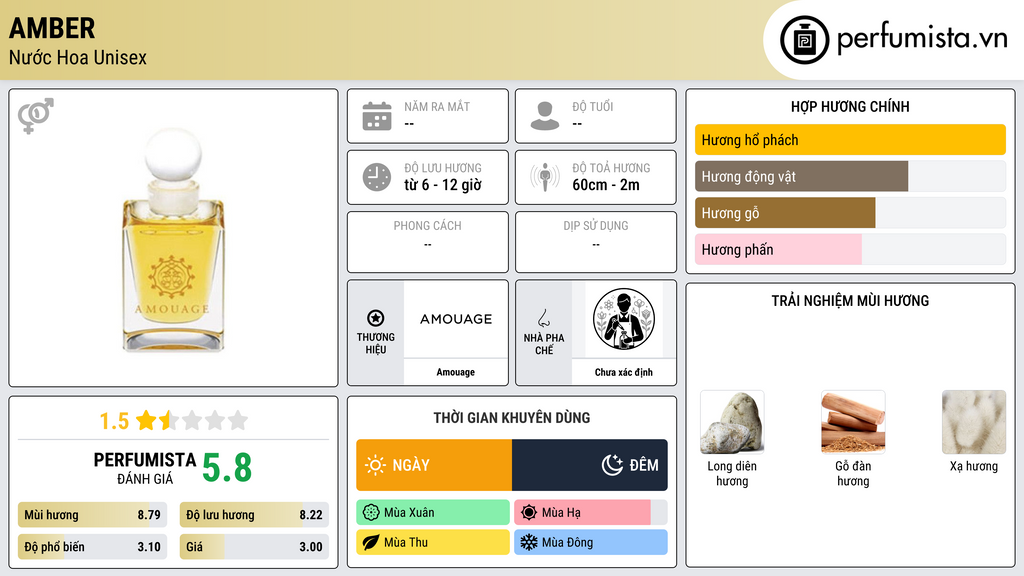Click the Gỗ đàn hương sandalwood thumbnail
The image size is (1024, 576).
[853, 423]
